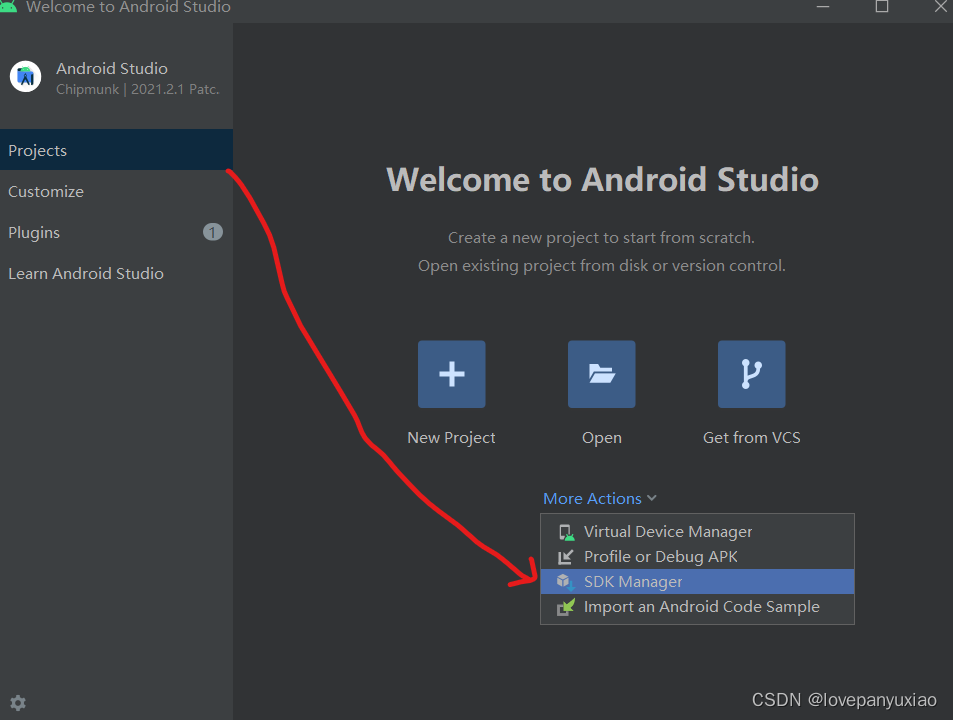Image resolution: width=953 pixels, height=720 pixels.
Task: Click the Virtual Device Manager icon
Action: pos(566,532)
